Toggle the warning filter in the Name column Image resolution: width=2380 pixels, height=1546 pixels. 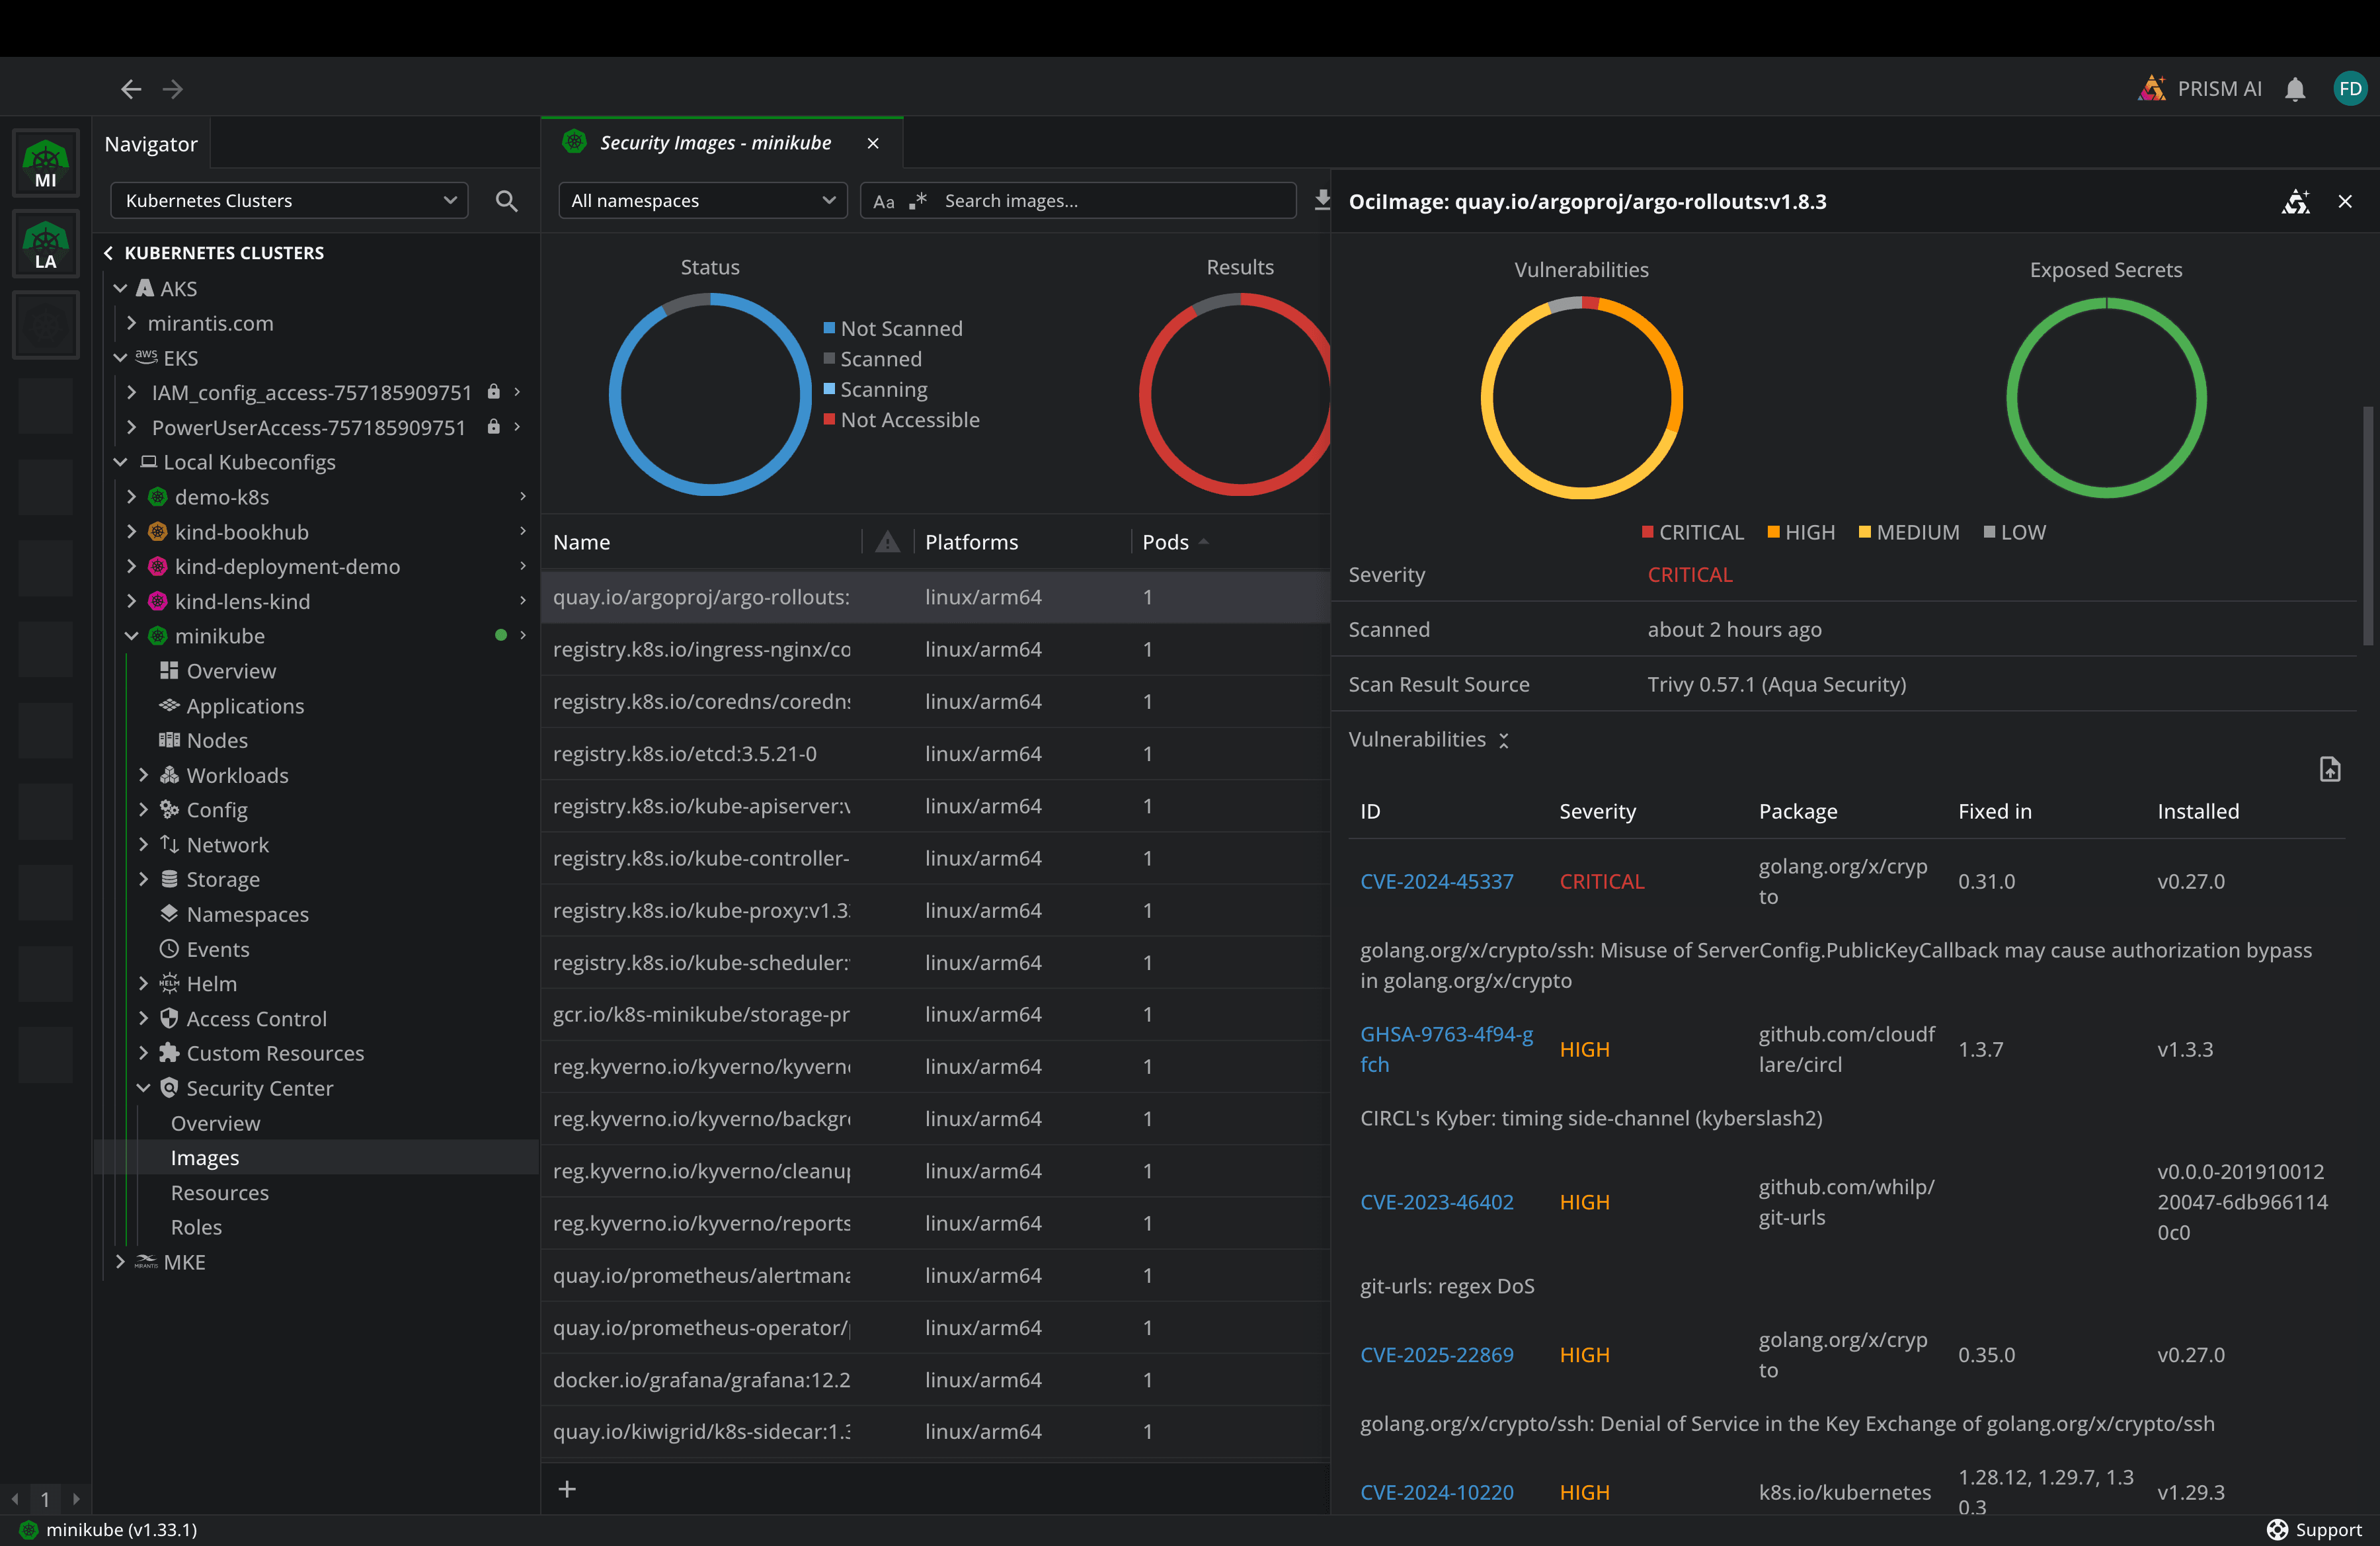pyautogui.click(x=887, y=541)
